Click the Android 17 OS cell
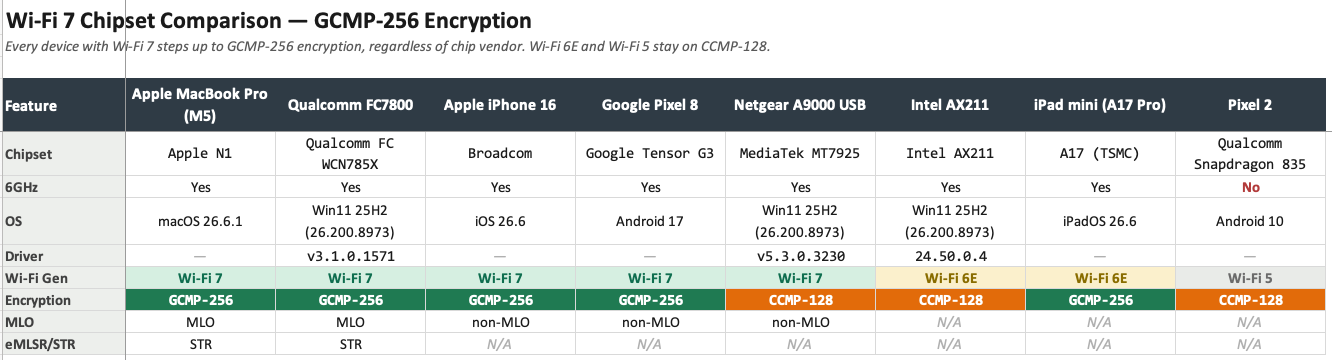Screen dimensions: 1332x360 click(650, 221)
